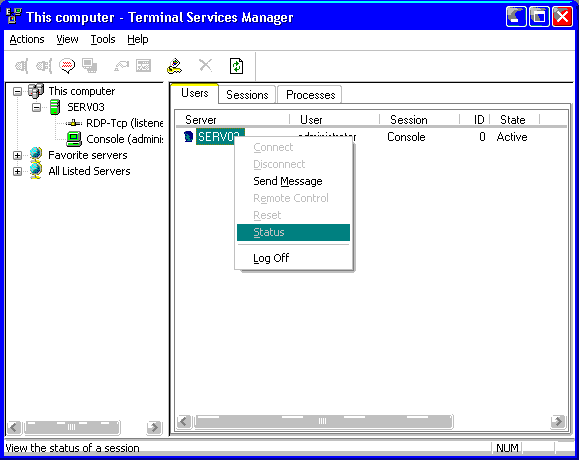The image size is (579, 460).
Task: Switch to the Processes tab
Action: (310, 95)
